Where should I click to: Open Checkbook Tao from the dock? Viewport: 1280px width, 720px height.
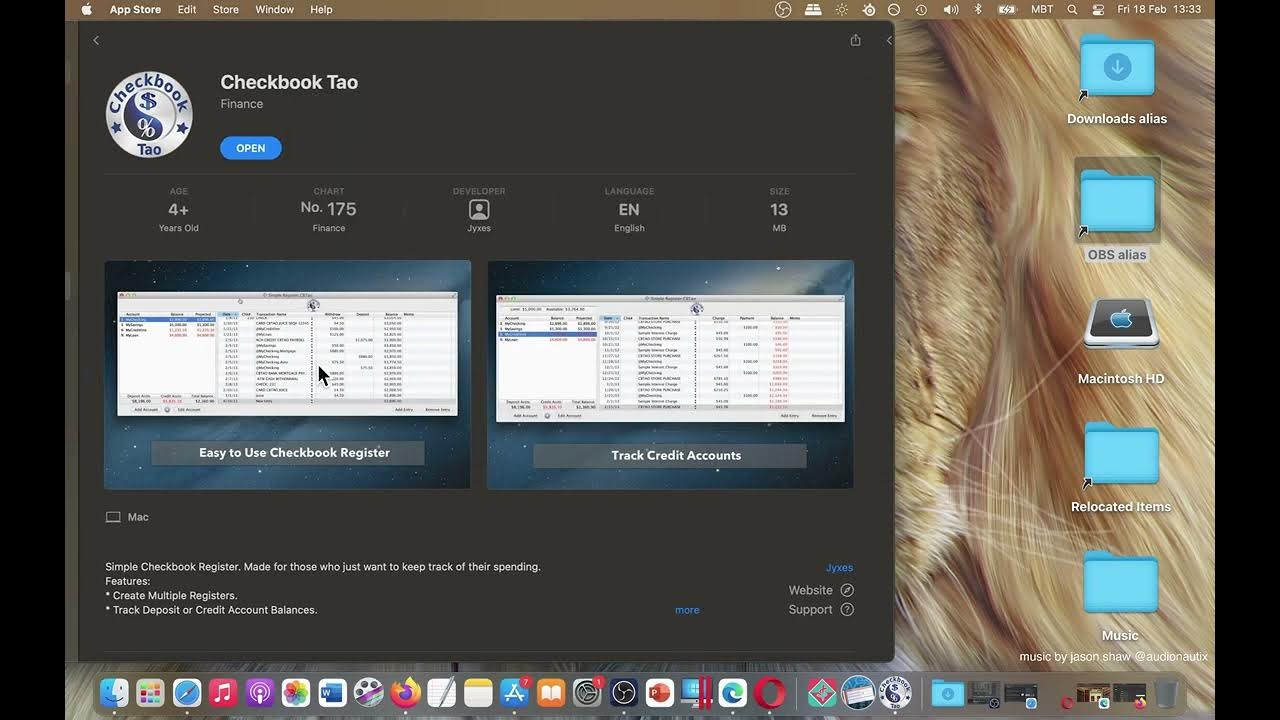895,693
